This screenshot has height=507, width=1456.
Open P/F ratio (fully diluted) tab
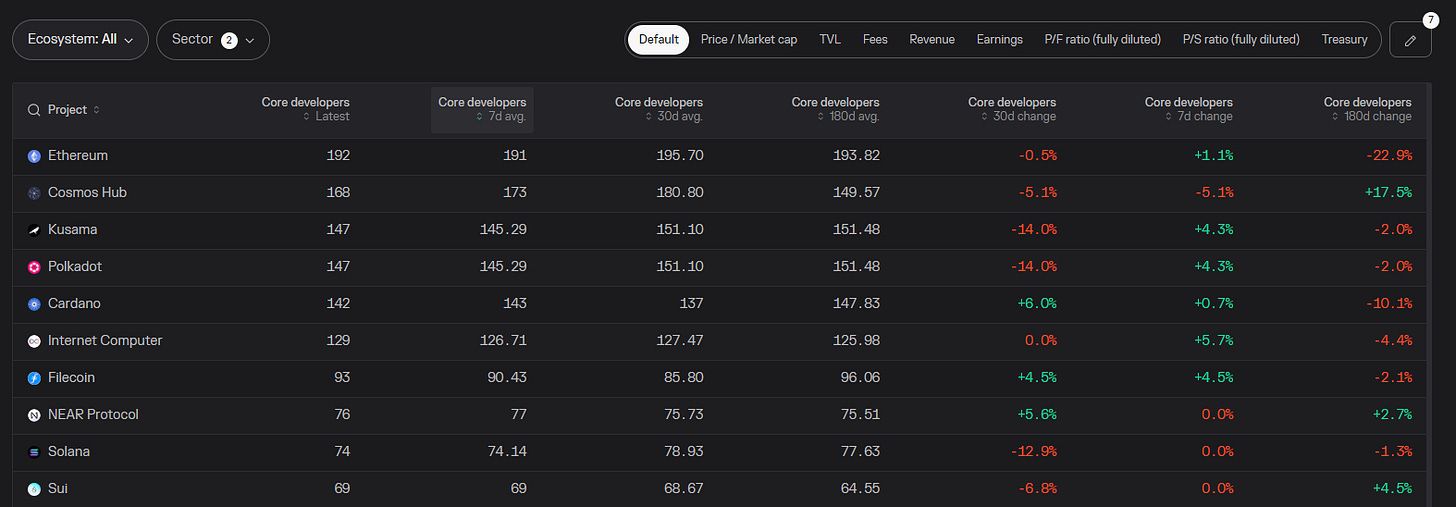1103,40
